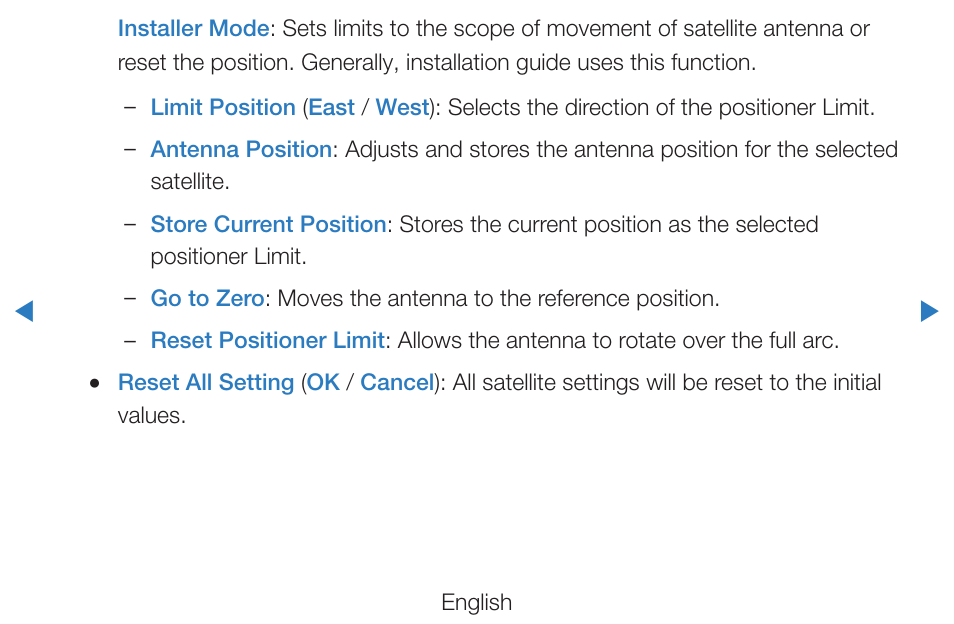Click dash marker before Limit Position
The height and width of the screenshot is (624, 954).
pos(130,108)
